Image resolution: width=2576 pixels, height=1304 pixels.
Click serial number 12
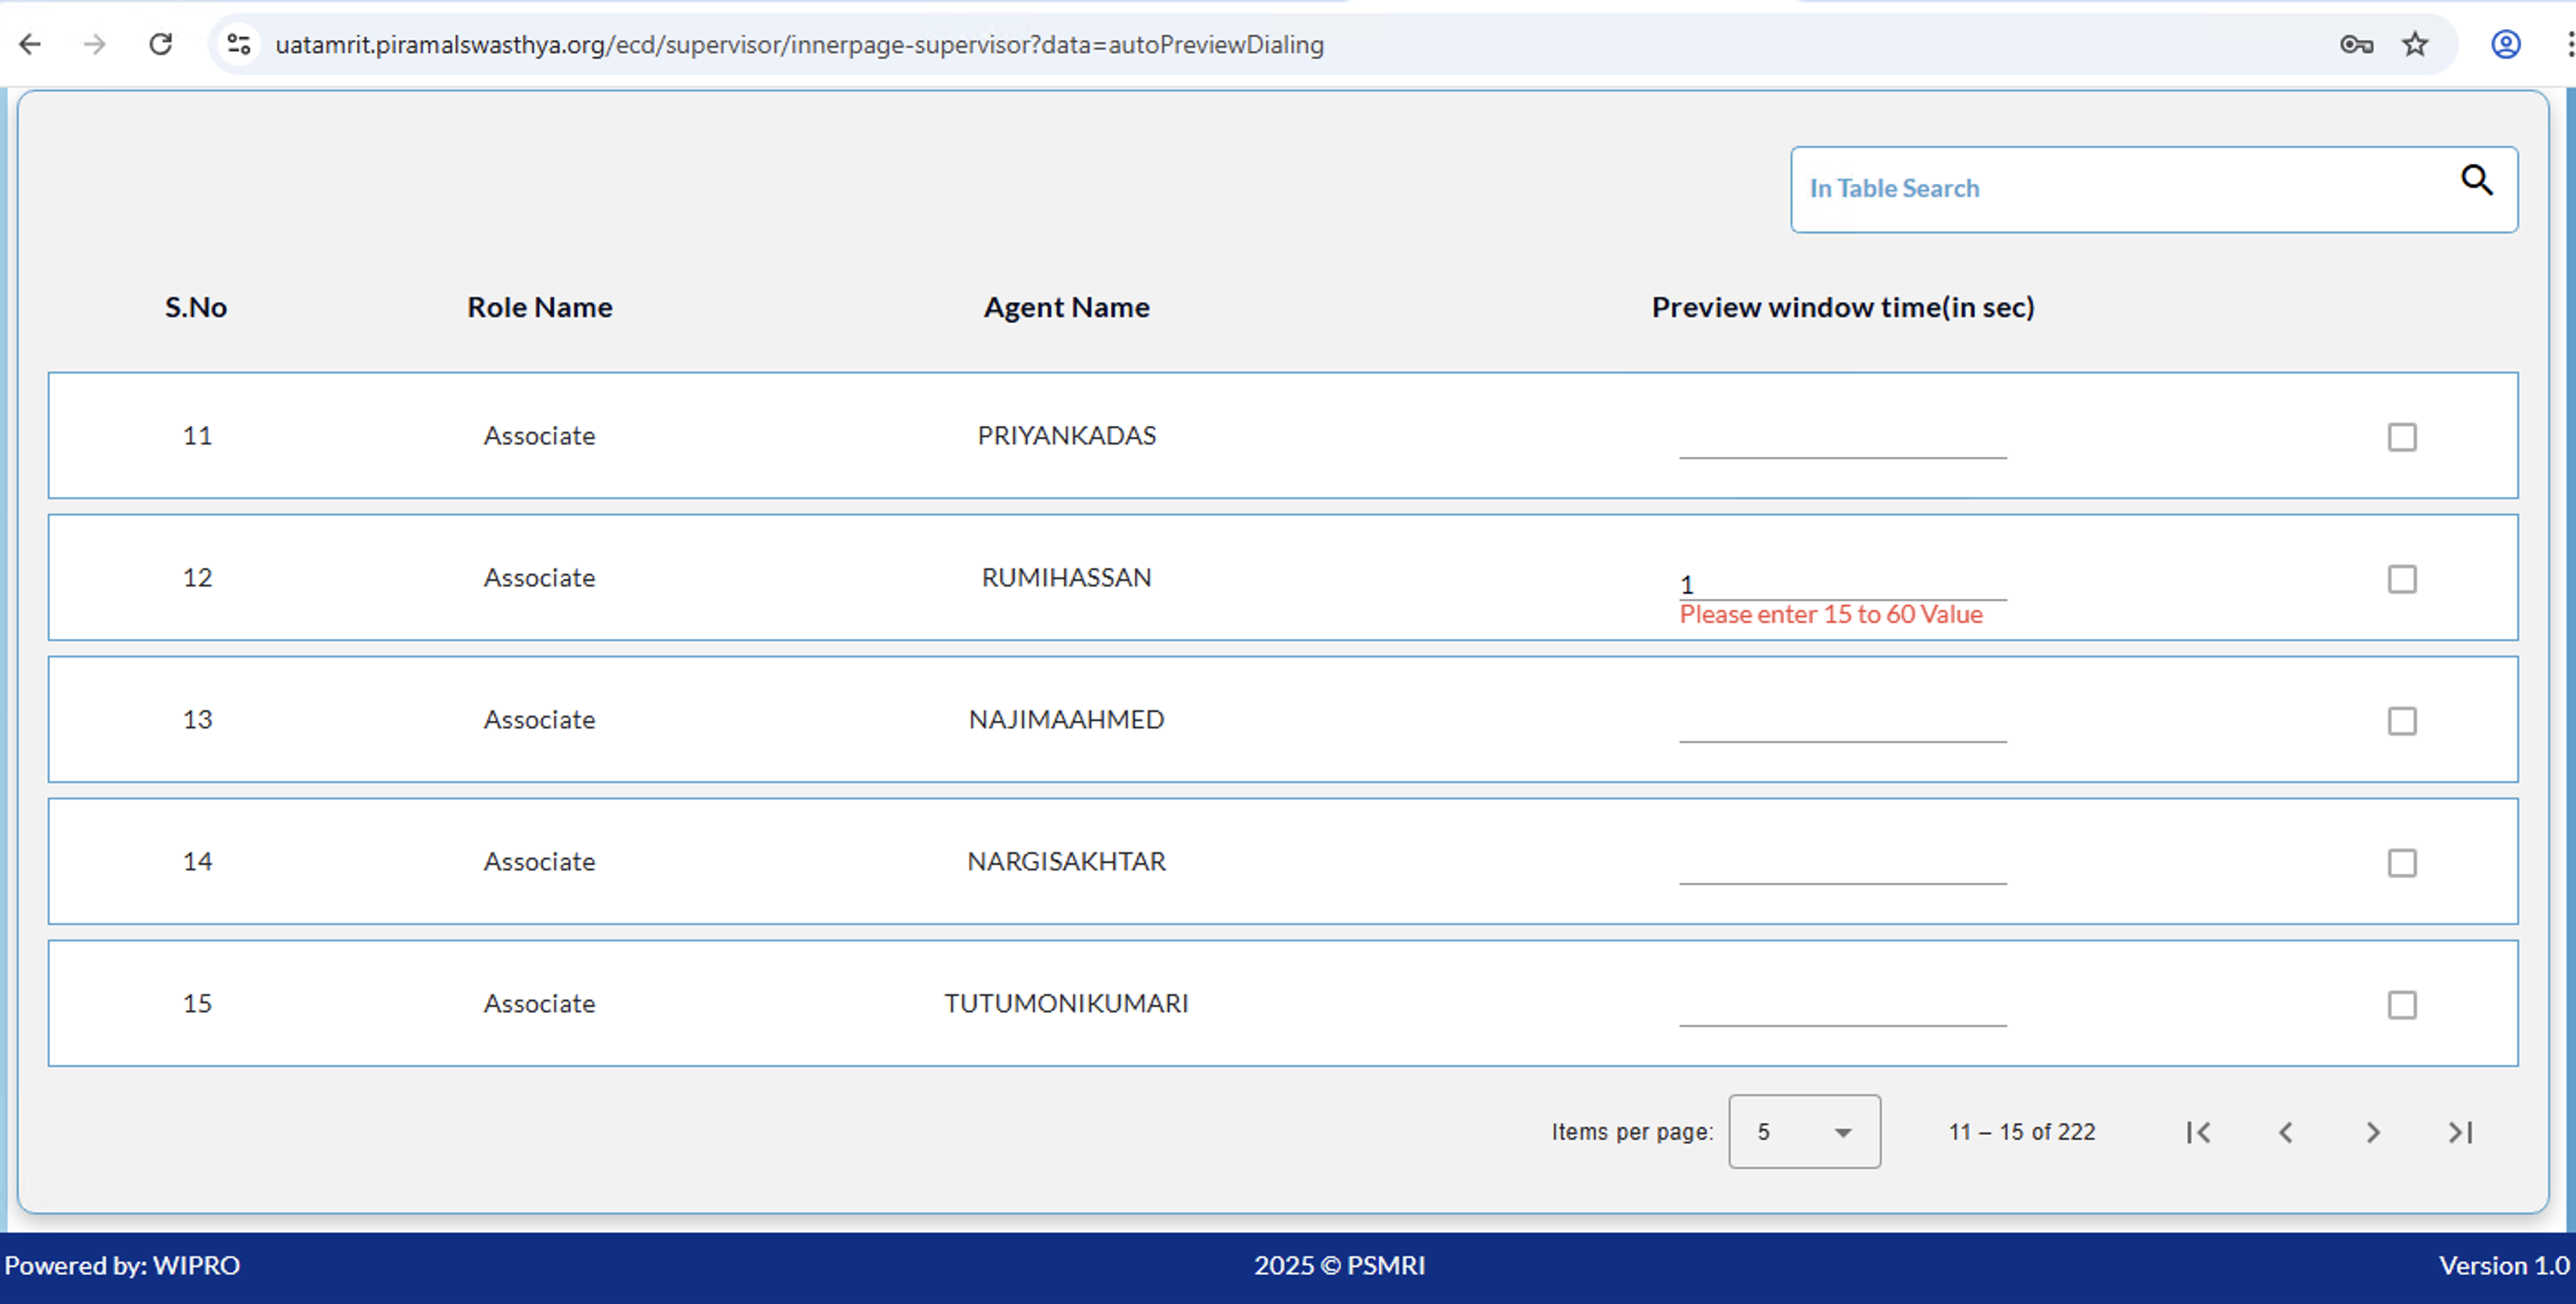pos(197,577)
